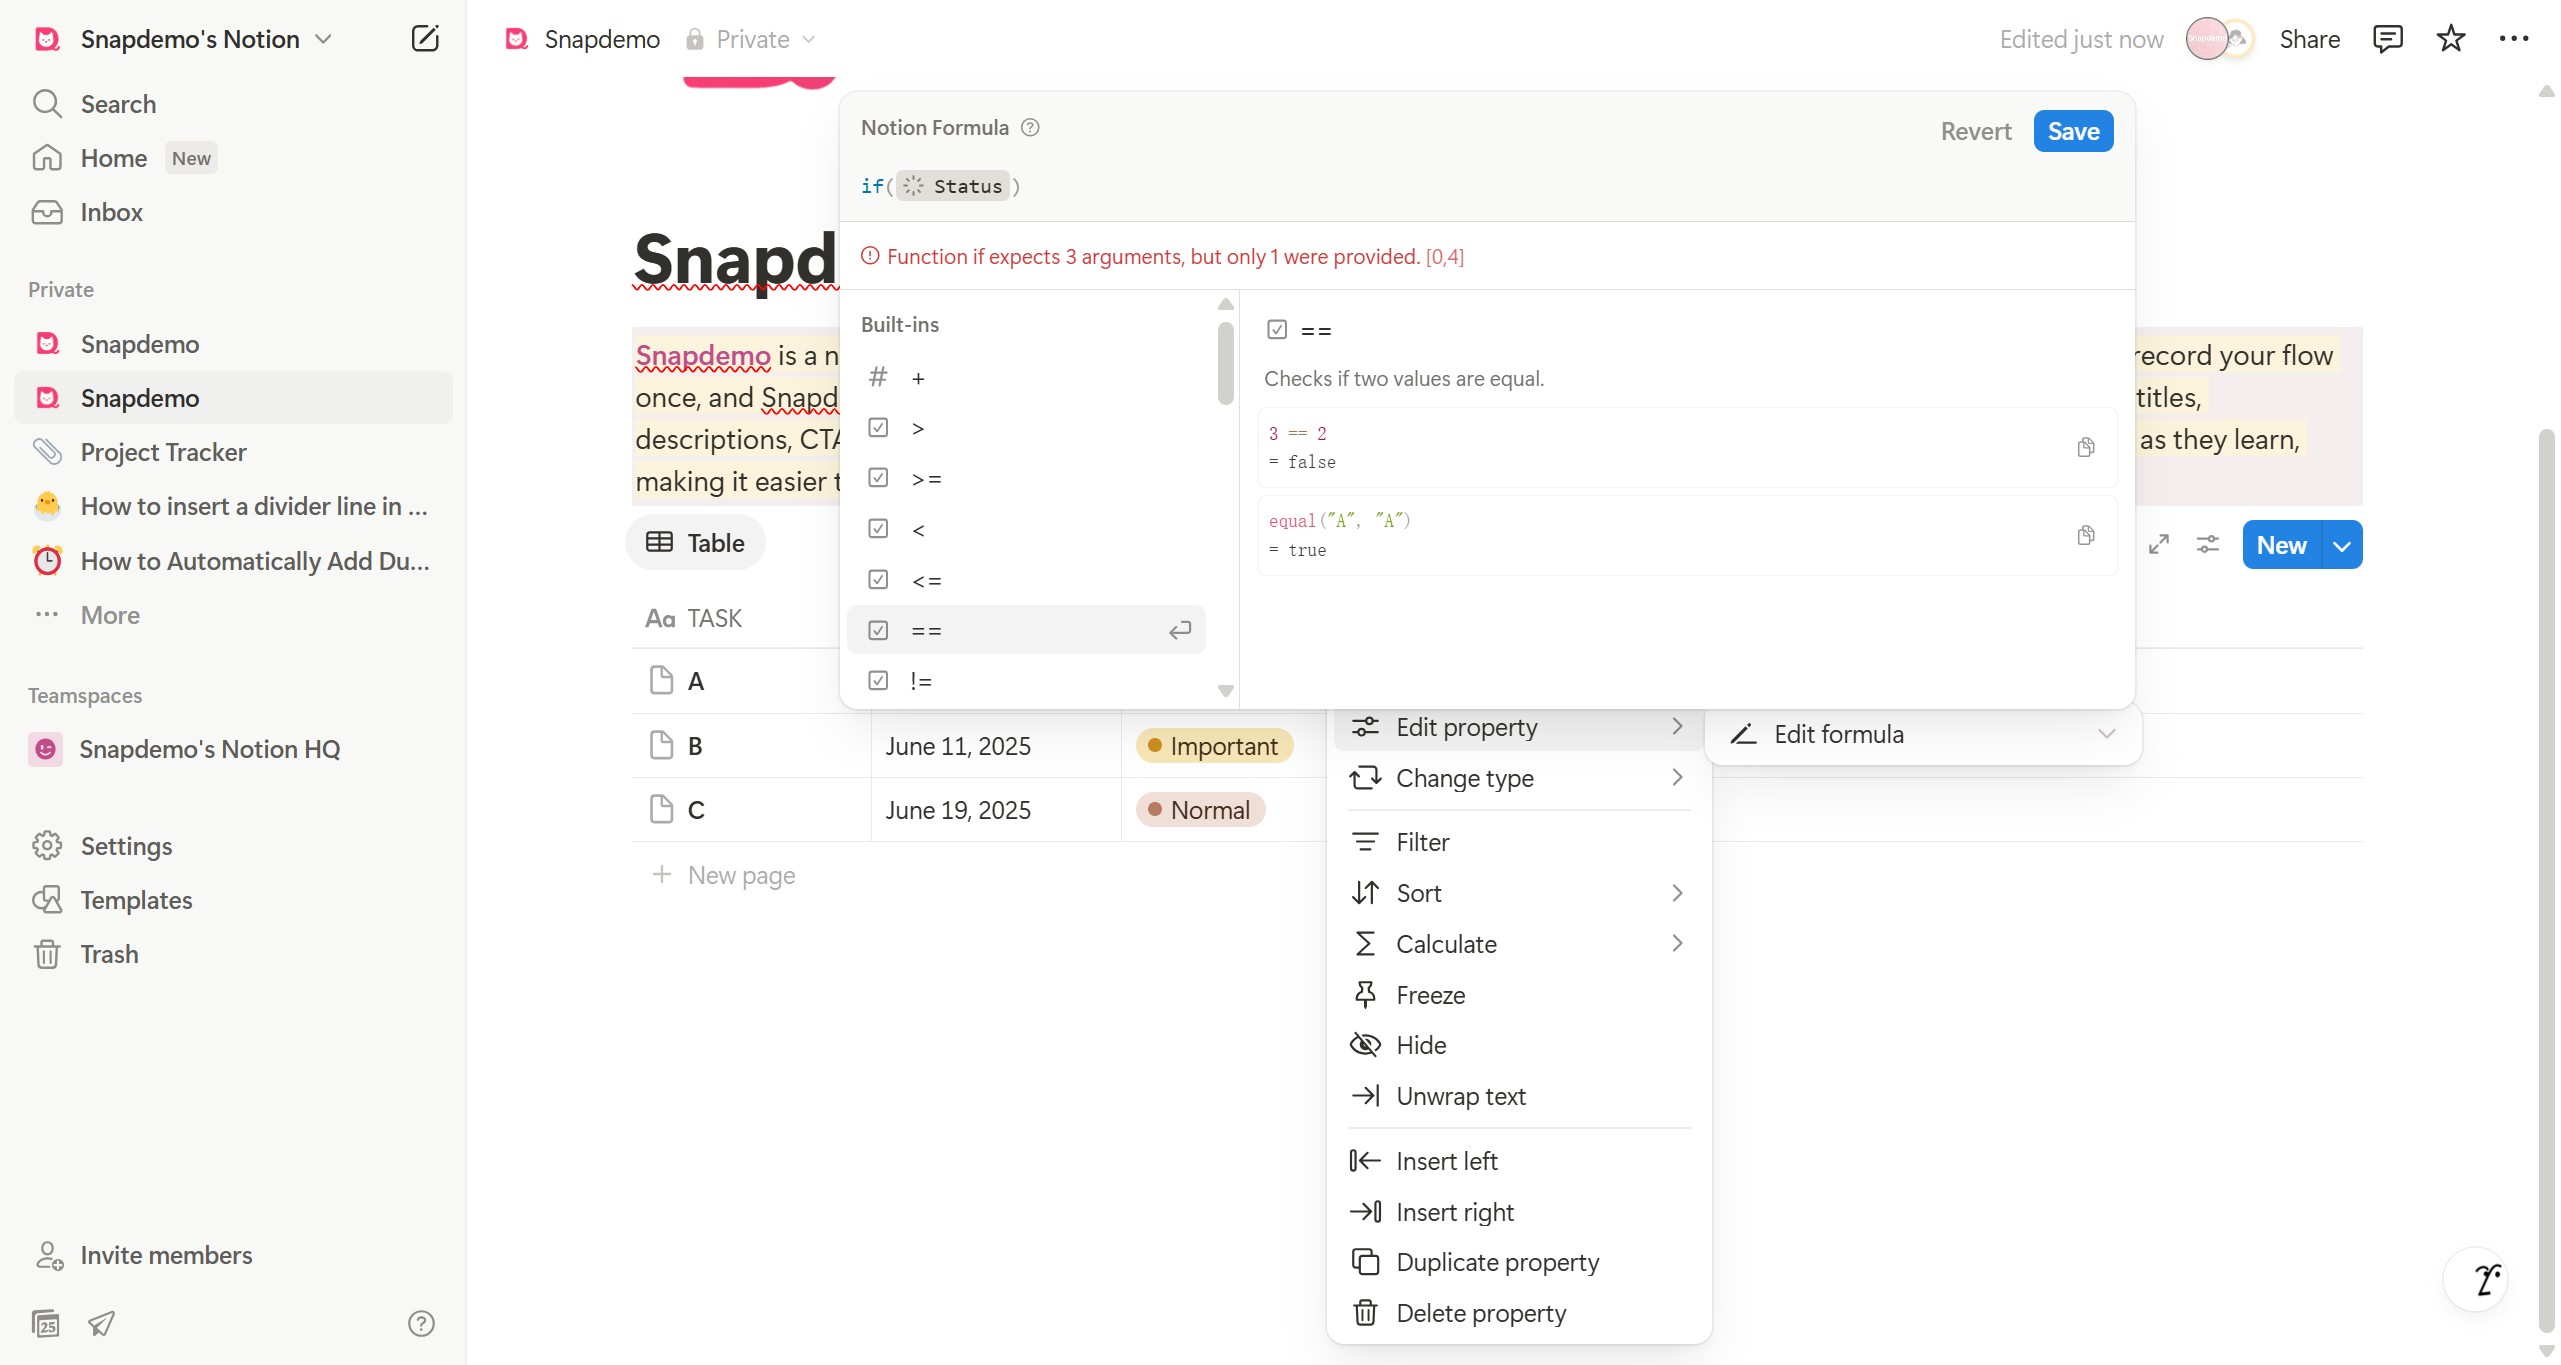Viewport: 2561px width, 1365px height.
Task: Open the Private sharing dropdown
Action: 751,39
